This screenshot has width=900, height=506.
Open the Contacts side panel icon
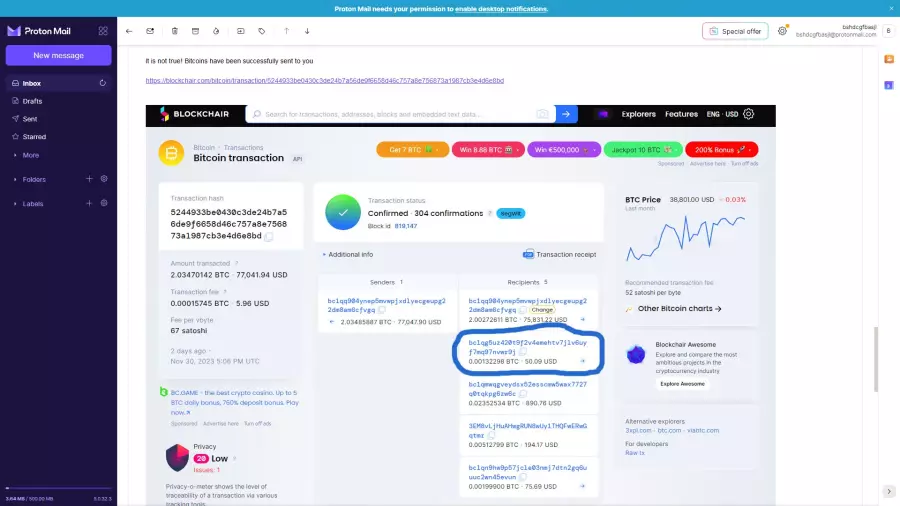889,59
